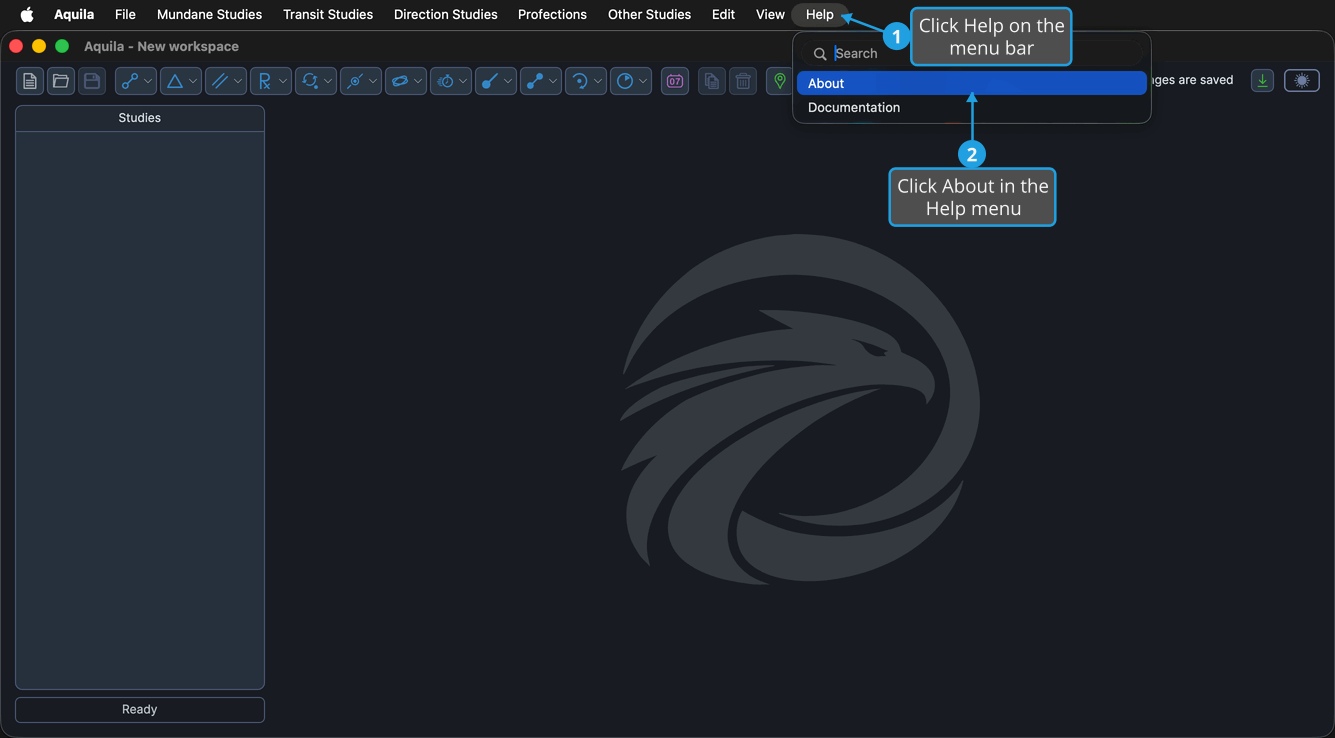Click the Help menu Search field
1335x738 pixels.
coord(972,53)
